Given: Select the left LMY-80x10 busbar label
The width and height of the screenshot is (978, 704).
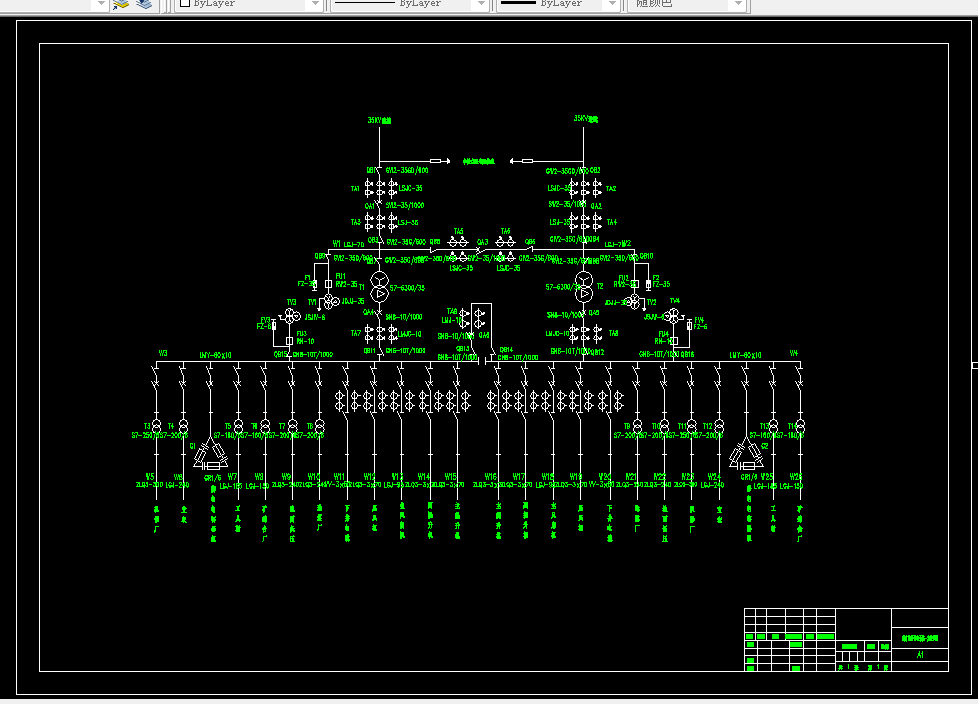Looking at the screenshot, I should tap(215, 355).
